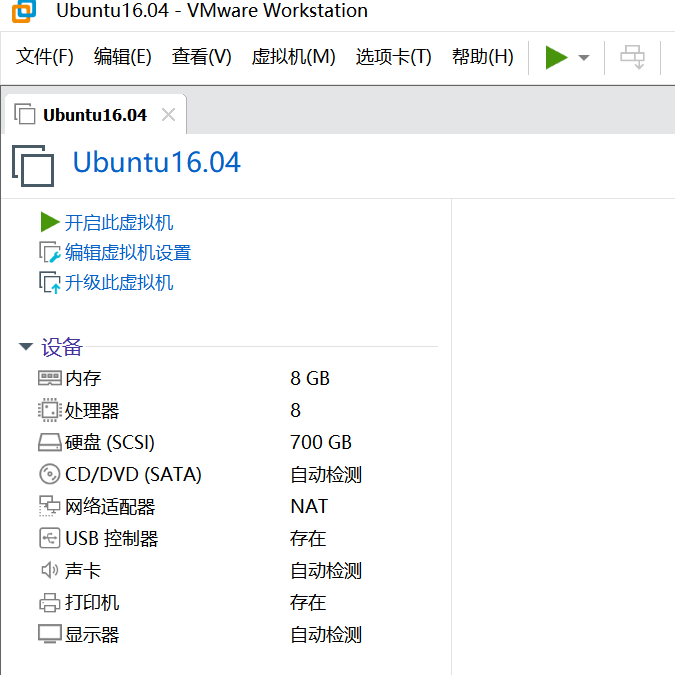Open the 文件(F) menu
This screenshot has width=675, height=675.
[45, 57]
